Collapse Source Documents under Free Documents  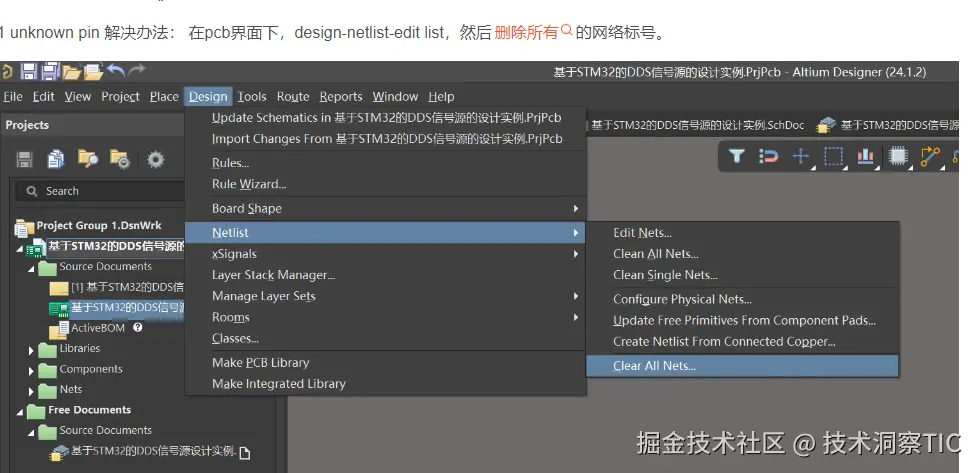pyautogui.click(x=31, y=433)
